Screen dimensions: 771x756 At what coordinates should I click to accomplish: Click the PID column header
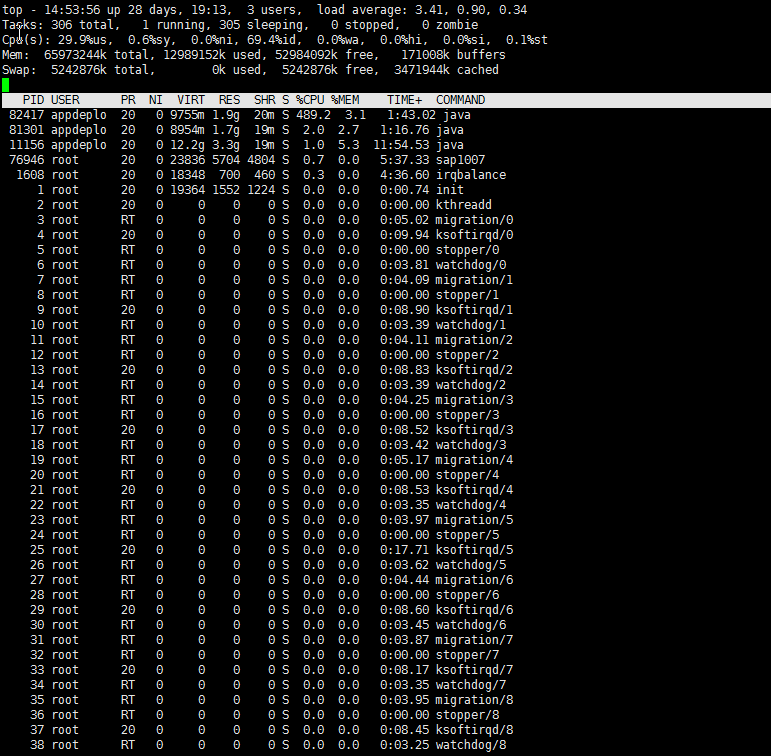[x=33, y=100]
